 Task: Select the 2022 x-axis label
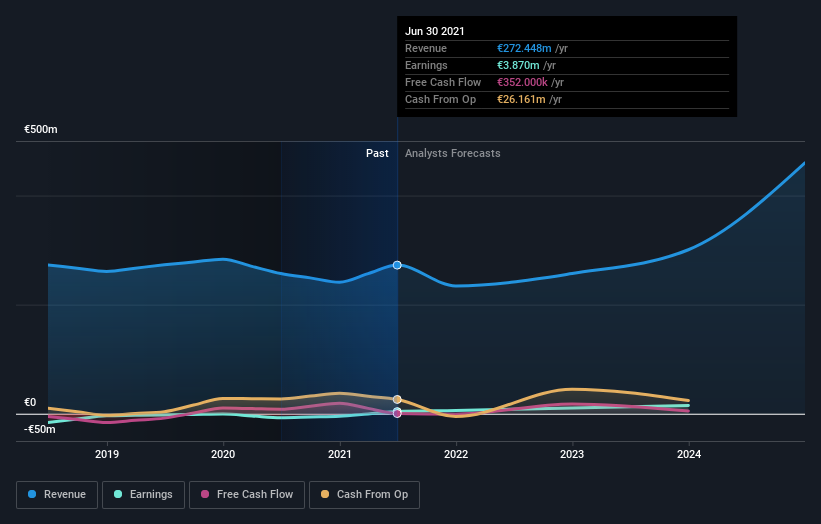[456, 454]
